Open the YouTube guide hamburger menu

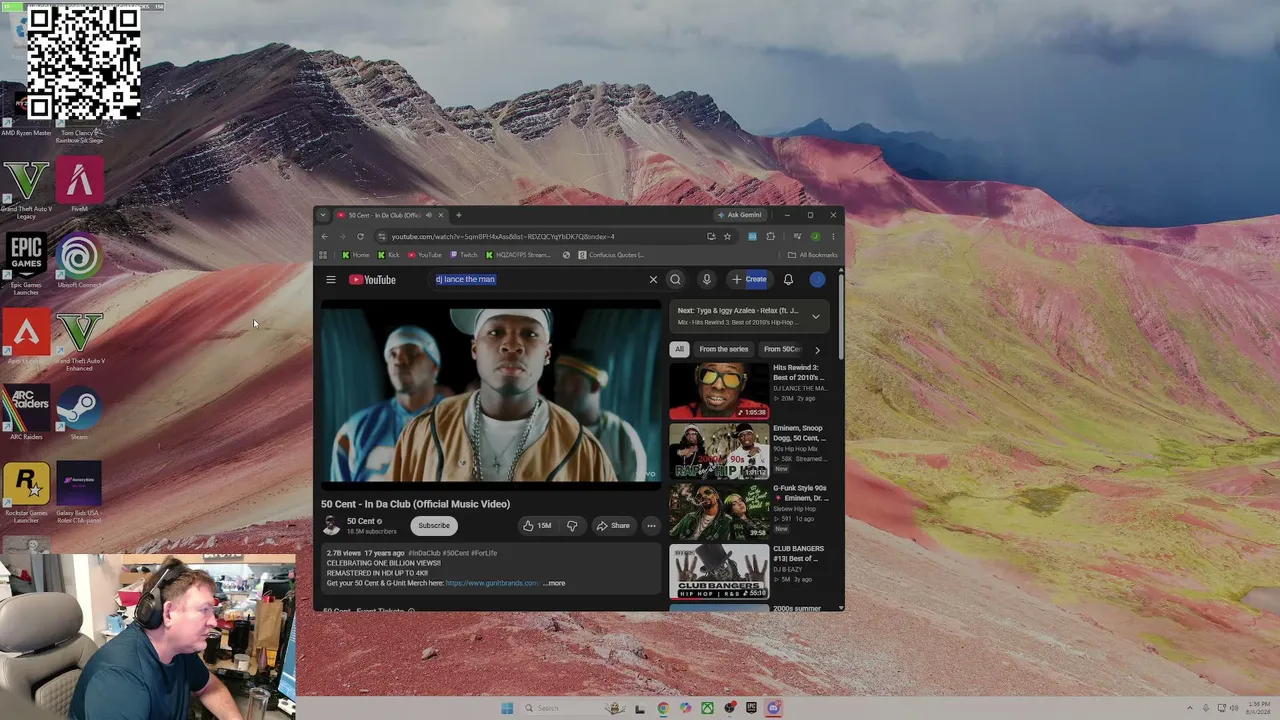click(x=331, y=280)
